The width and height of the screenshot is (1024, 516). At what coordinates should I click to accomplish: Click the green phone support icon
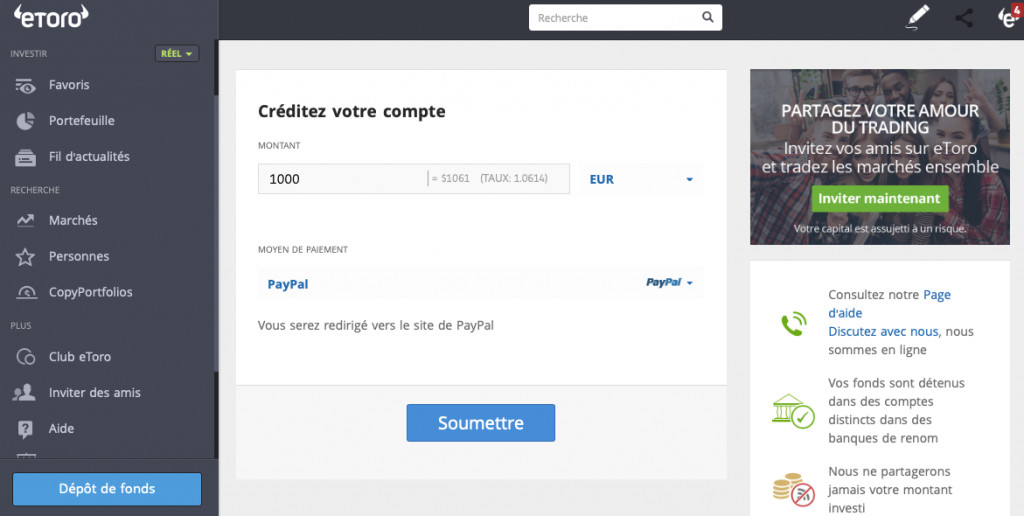[793, 323]
